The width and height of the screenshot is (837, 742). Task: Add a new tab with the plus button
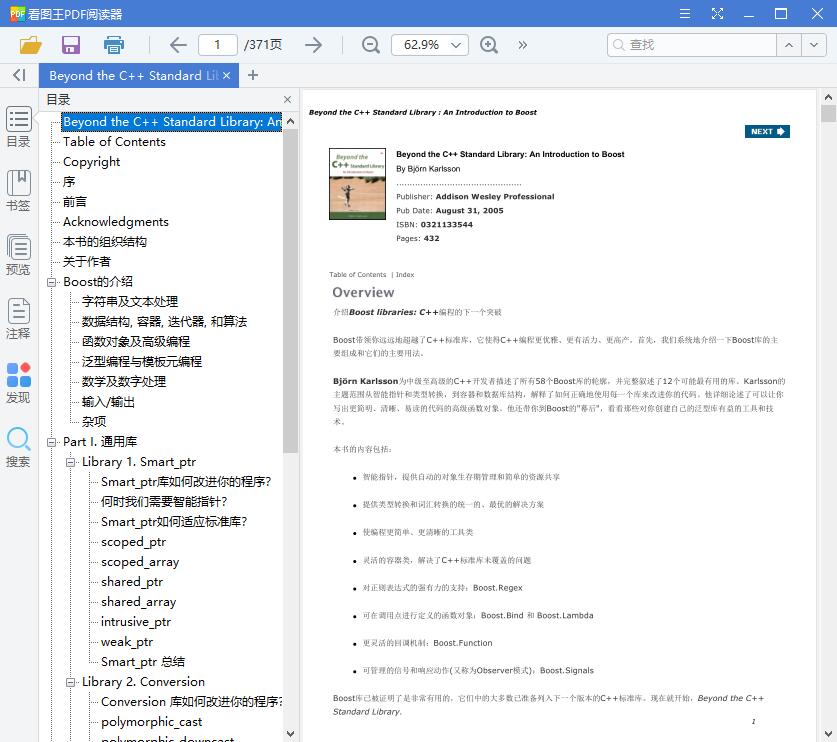click(253, 75)
